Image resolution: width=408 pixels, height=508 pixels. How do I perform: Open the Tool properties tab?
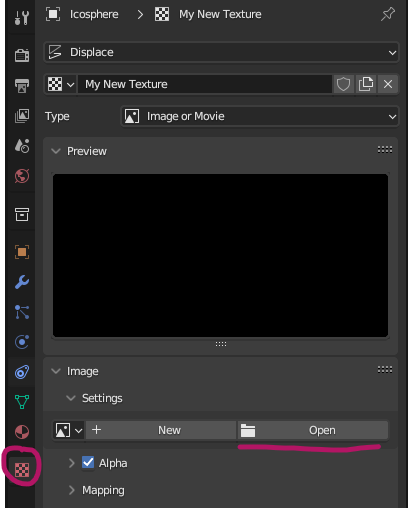[x=22, y=17]
